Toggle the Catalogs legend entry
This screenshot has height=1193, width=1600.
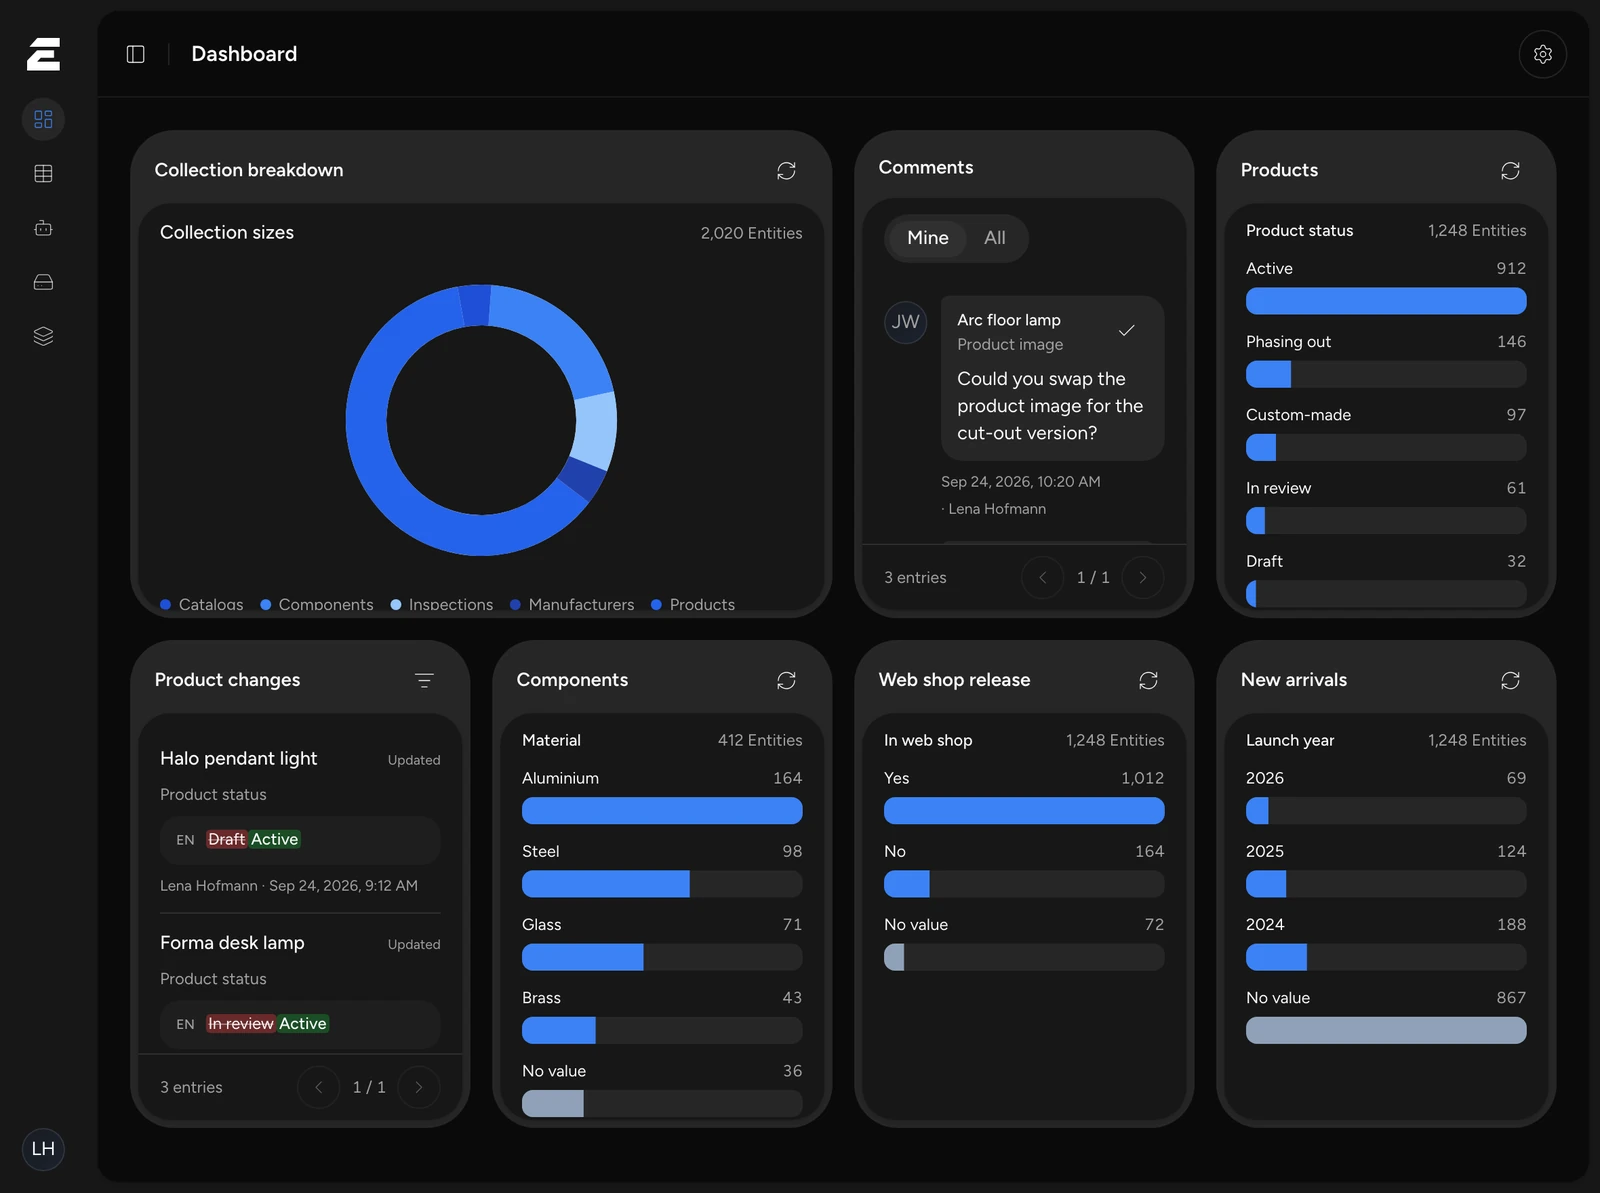point(202,604)
